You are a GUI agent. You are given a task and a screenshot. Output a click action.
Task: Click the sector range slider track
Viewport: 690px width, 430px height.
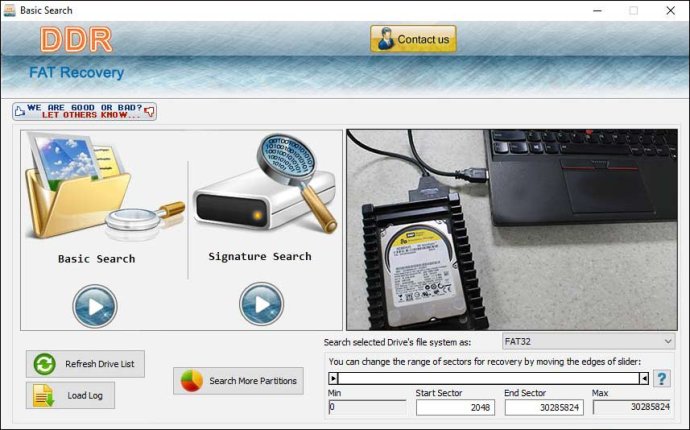[488, 378]
